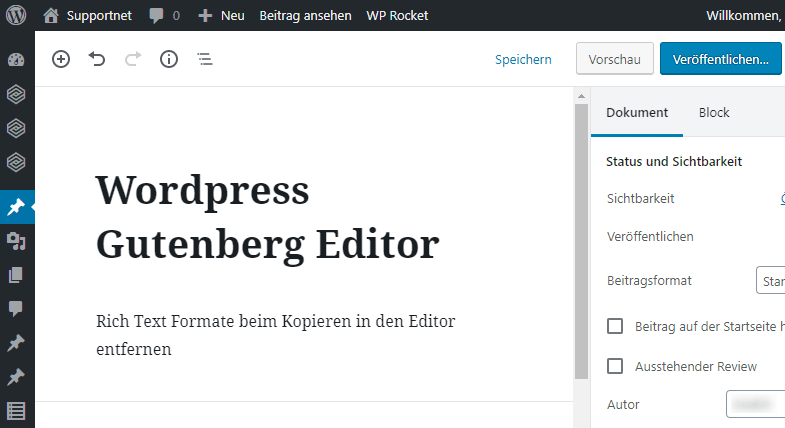
Task: Open the Media library sidebar icon
Action: pyautogui.click(x=16, y=241)
